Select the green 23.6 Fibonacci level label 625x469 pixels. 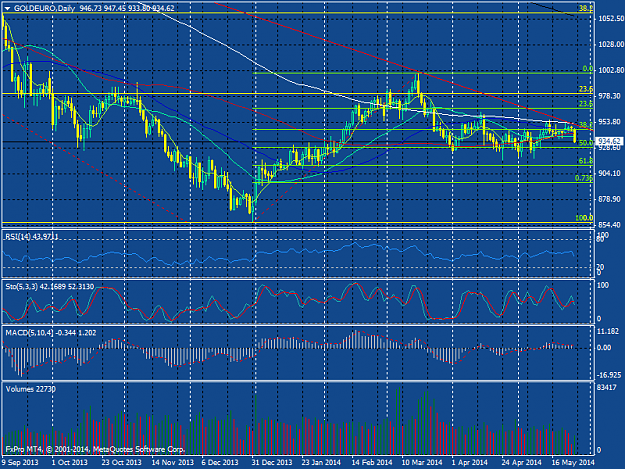pyautogui.click(x=586, y=104)
